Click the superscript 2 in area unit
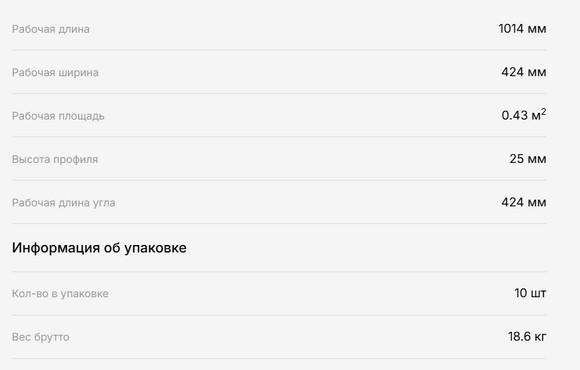Image resolution: width=580 pixels, height=370 pixels. [x=543, y=111]
